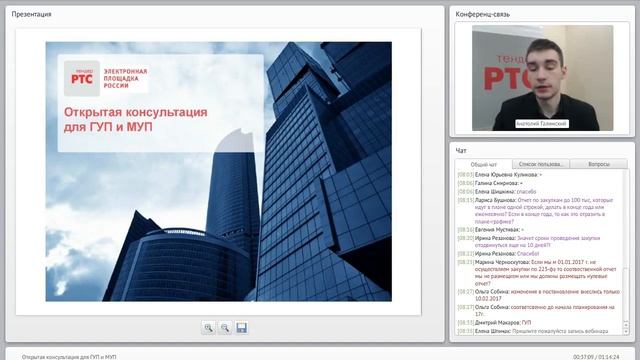Select Галина Смирнова's chat entry
The width and height of the screenshot is (640, 360).
[490, 183]
